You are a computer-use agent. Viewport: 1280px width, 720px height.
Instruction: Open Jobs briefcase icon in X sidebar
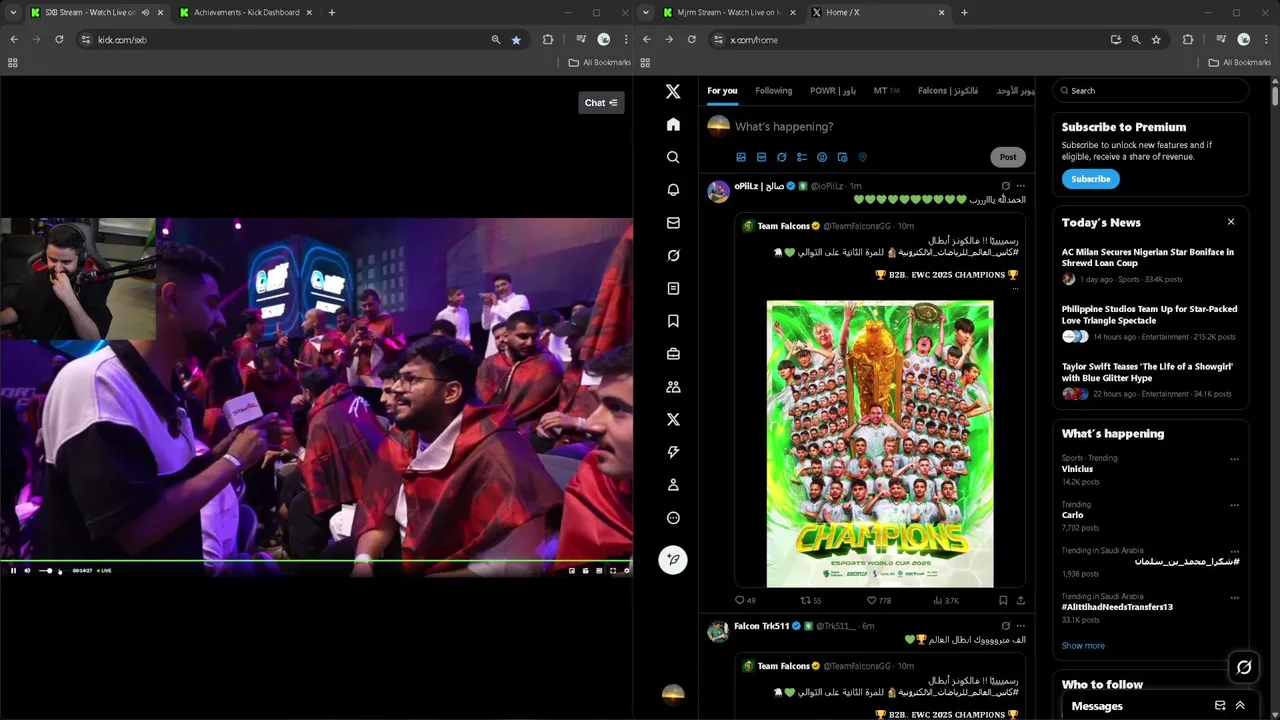[673, 354]
